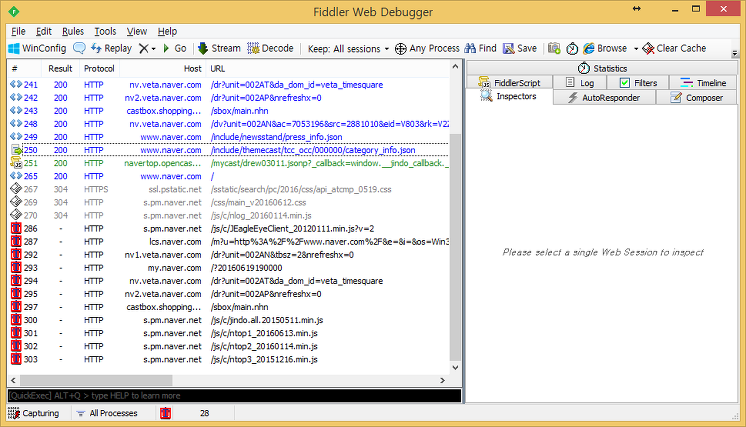Click session list scroll up arrow

455,67
